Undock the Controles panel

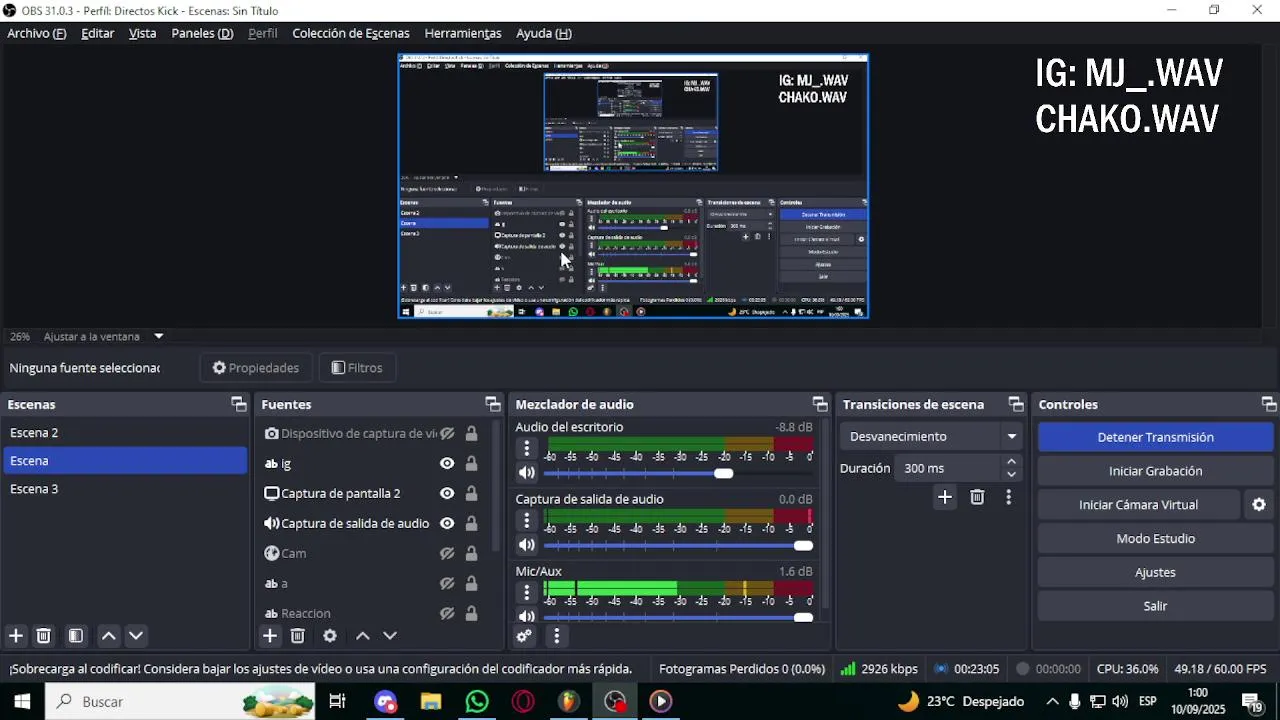(1269, 404)
